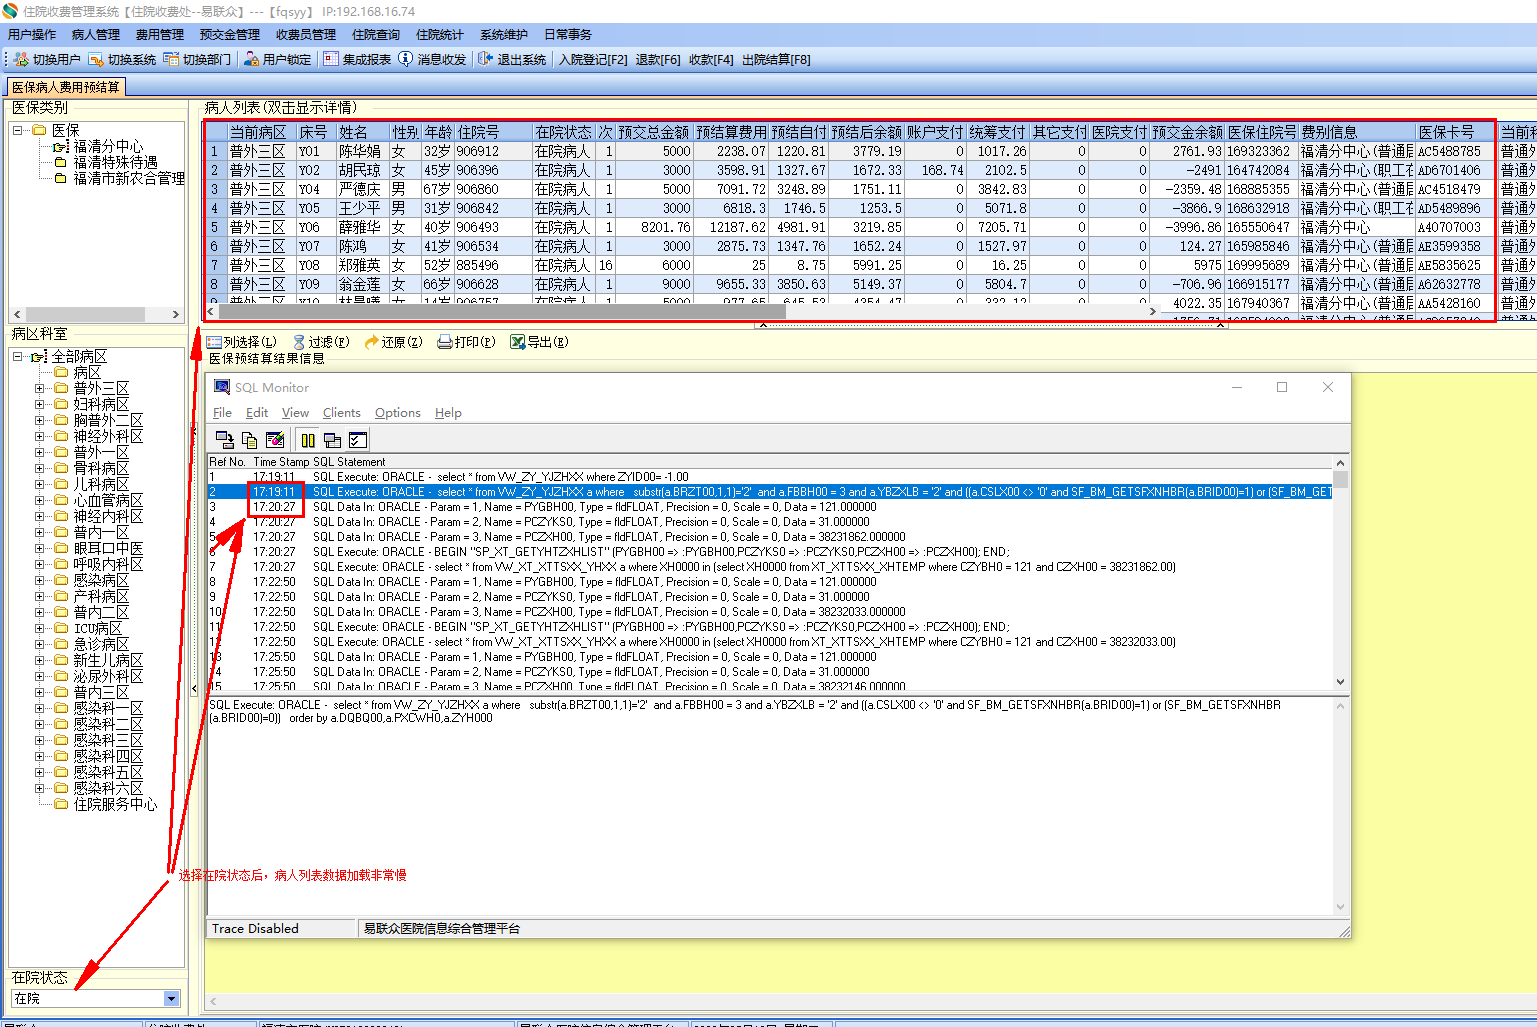Click the pause monitoring icon in SQL Monitor
The height and width of the screenshot is (1027, 1537).
(308, 440)
